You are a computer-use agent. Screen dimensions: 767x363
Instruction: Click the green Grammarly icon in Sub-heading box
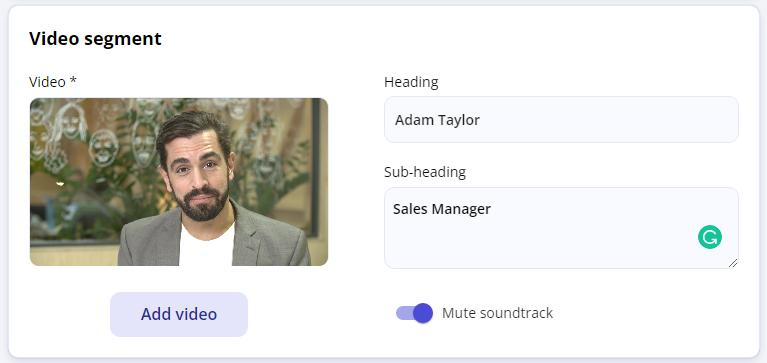pos(710,237)
